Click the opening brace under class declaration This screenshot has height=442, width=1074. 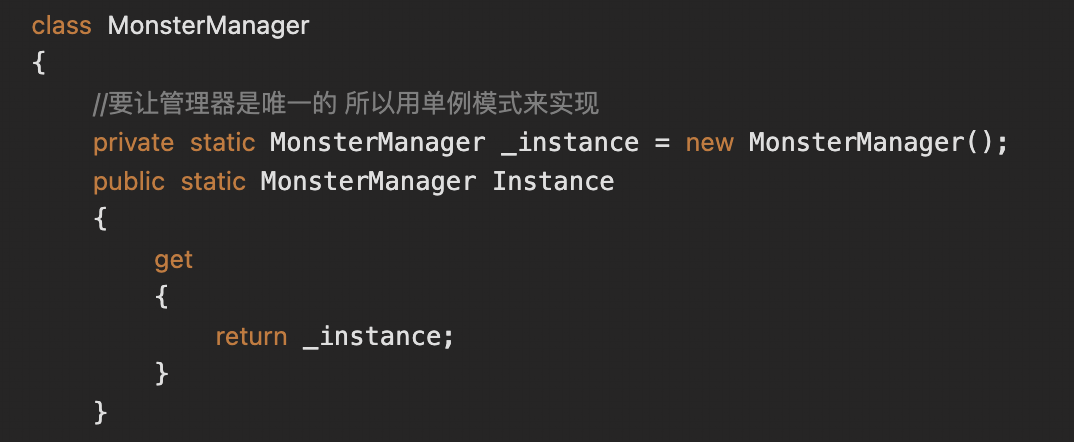pos(39,64)
